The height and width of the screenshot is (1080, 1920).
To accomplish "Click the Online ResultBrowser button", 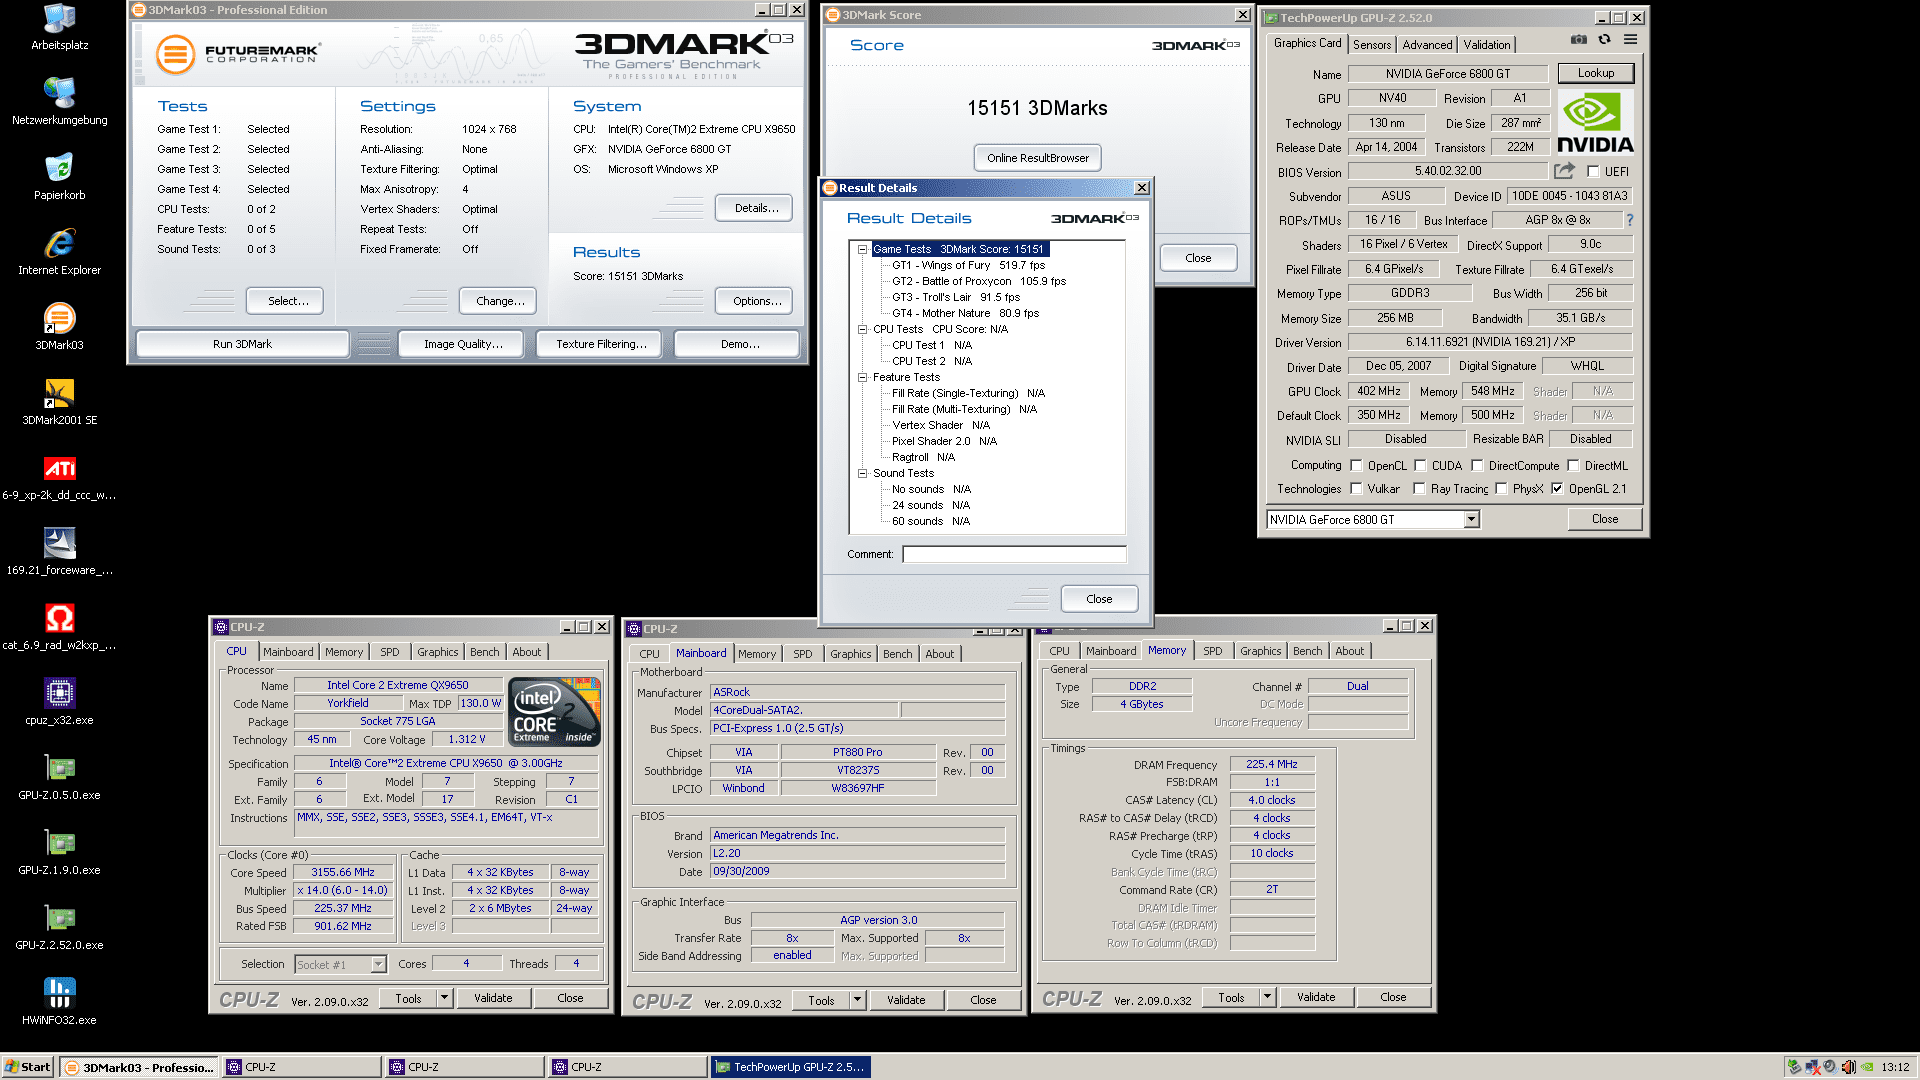I will click(x=1038, y=158).
